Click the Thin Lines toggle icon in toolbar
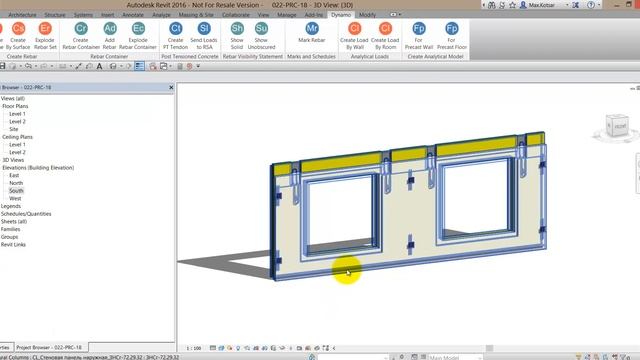This screenshot has height=360, width=640. pyautogui.click(x=140, y=66)
